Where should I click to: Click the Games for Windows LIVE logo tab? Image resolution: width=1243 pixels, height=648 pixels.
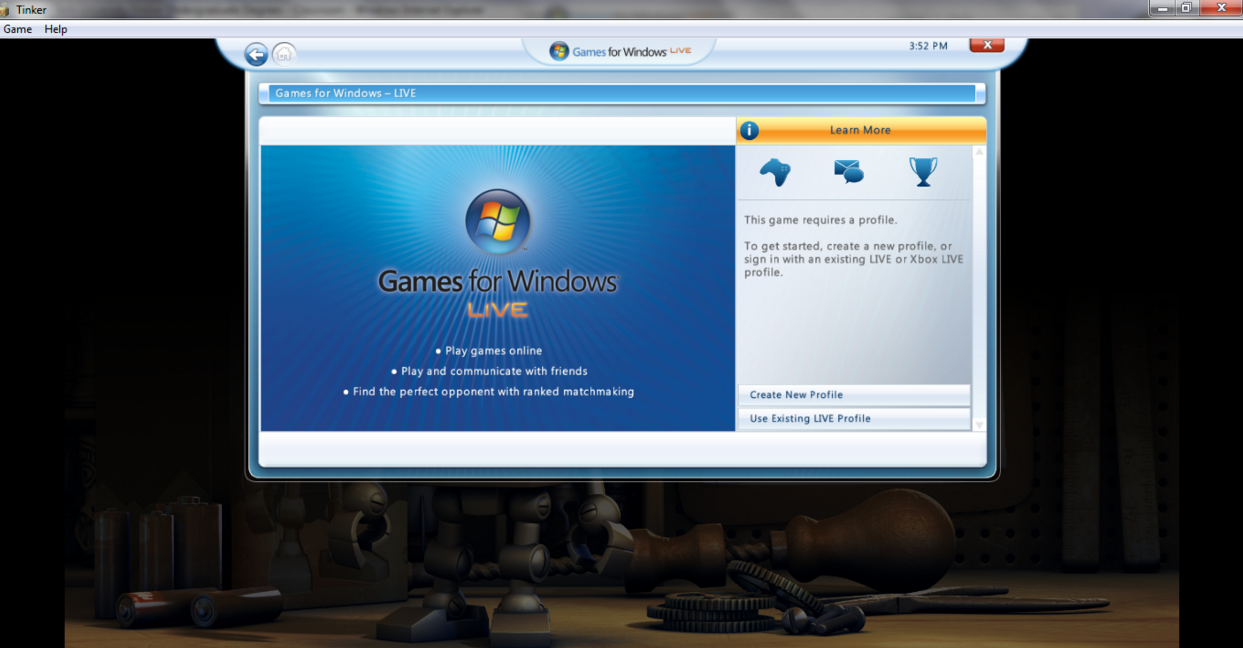(x=620, y=52)
